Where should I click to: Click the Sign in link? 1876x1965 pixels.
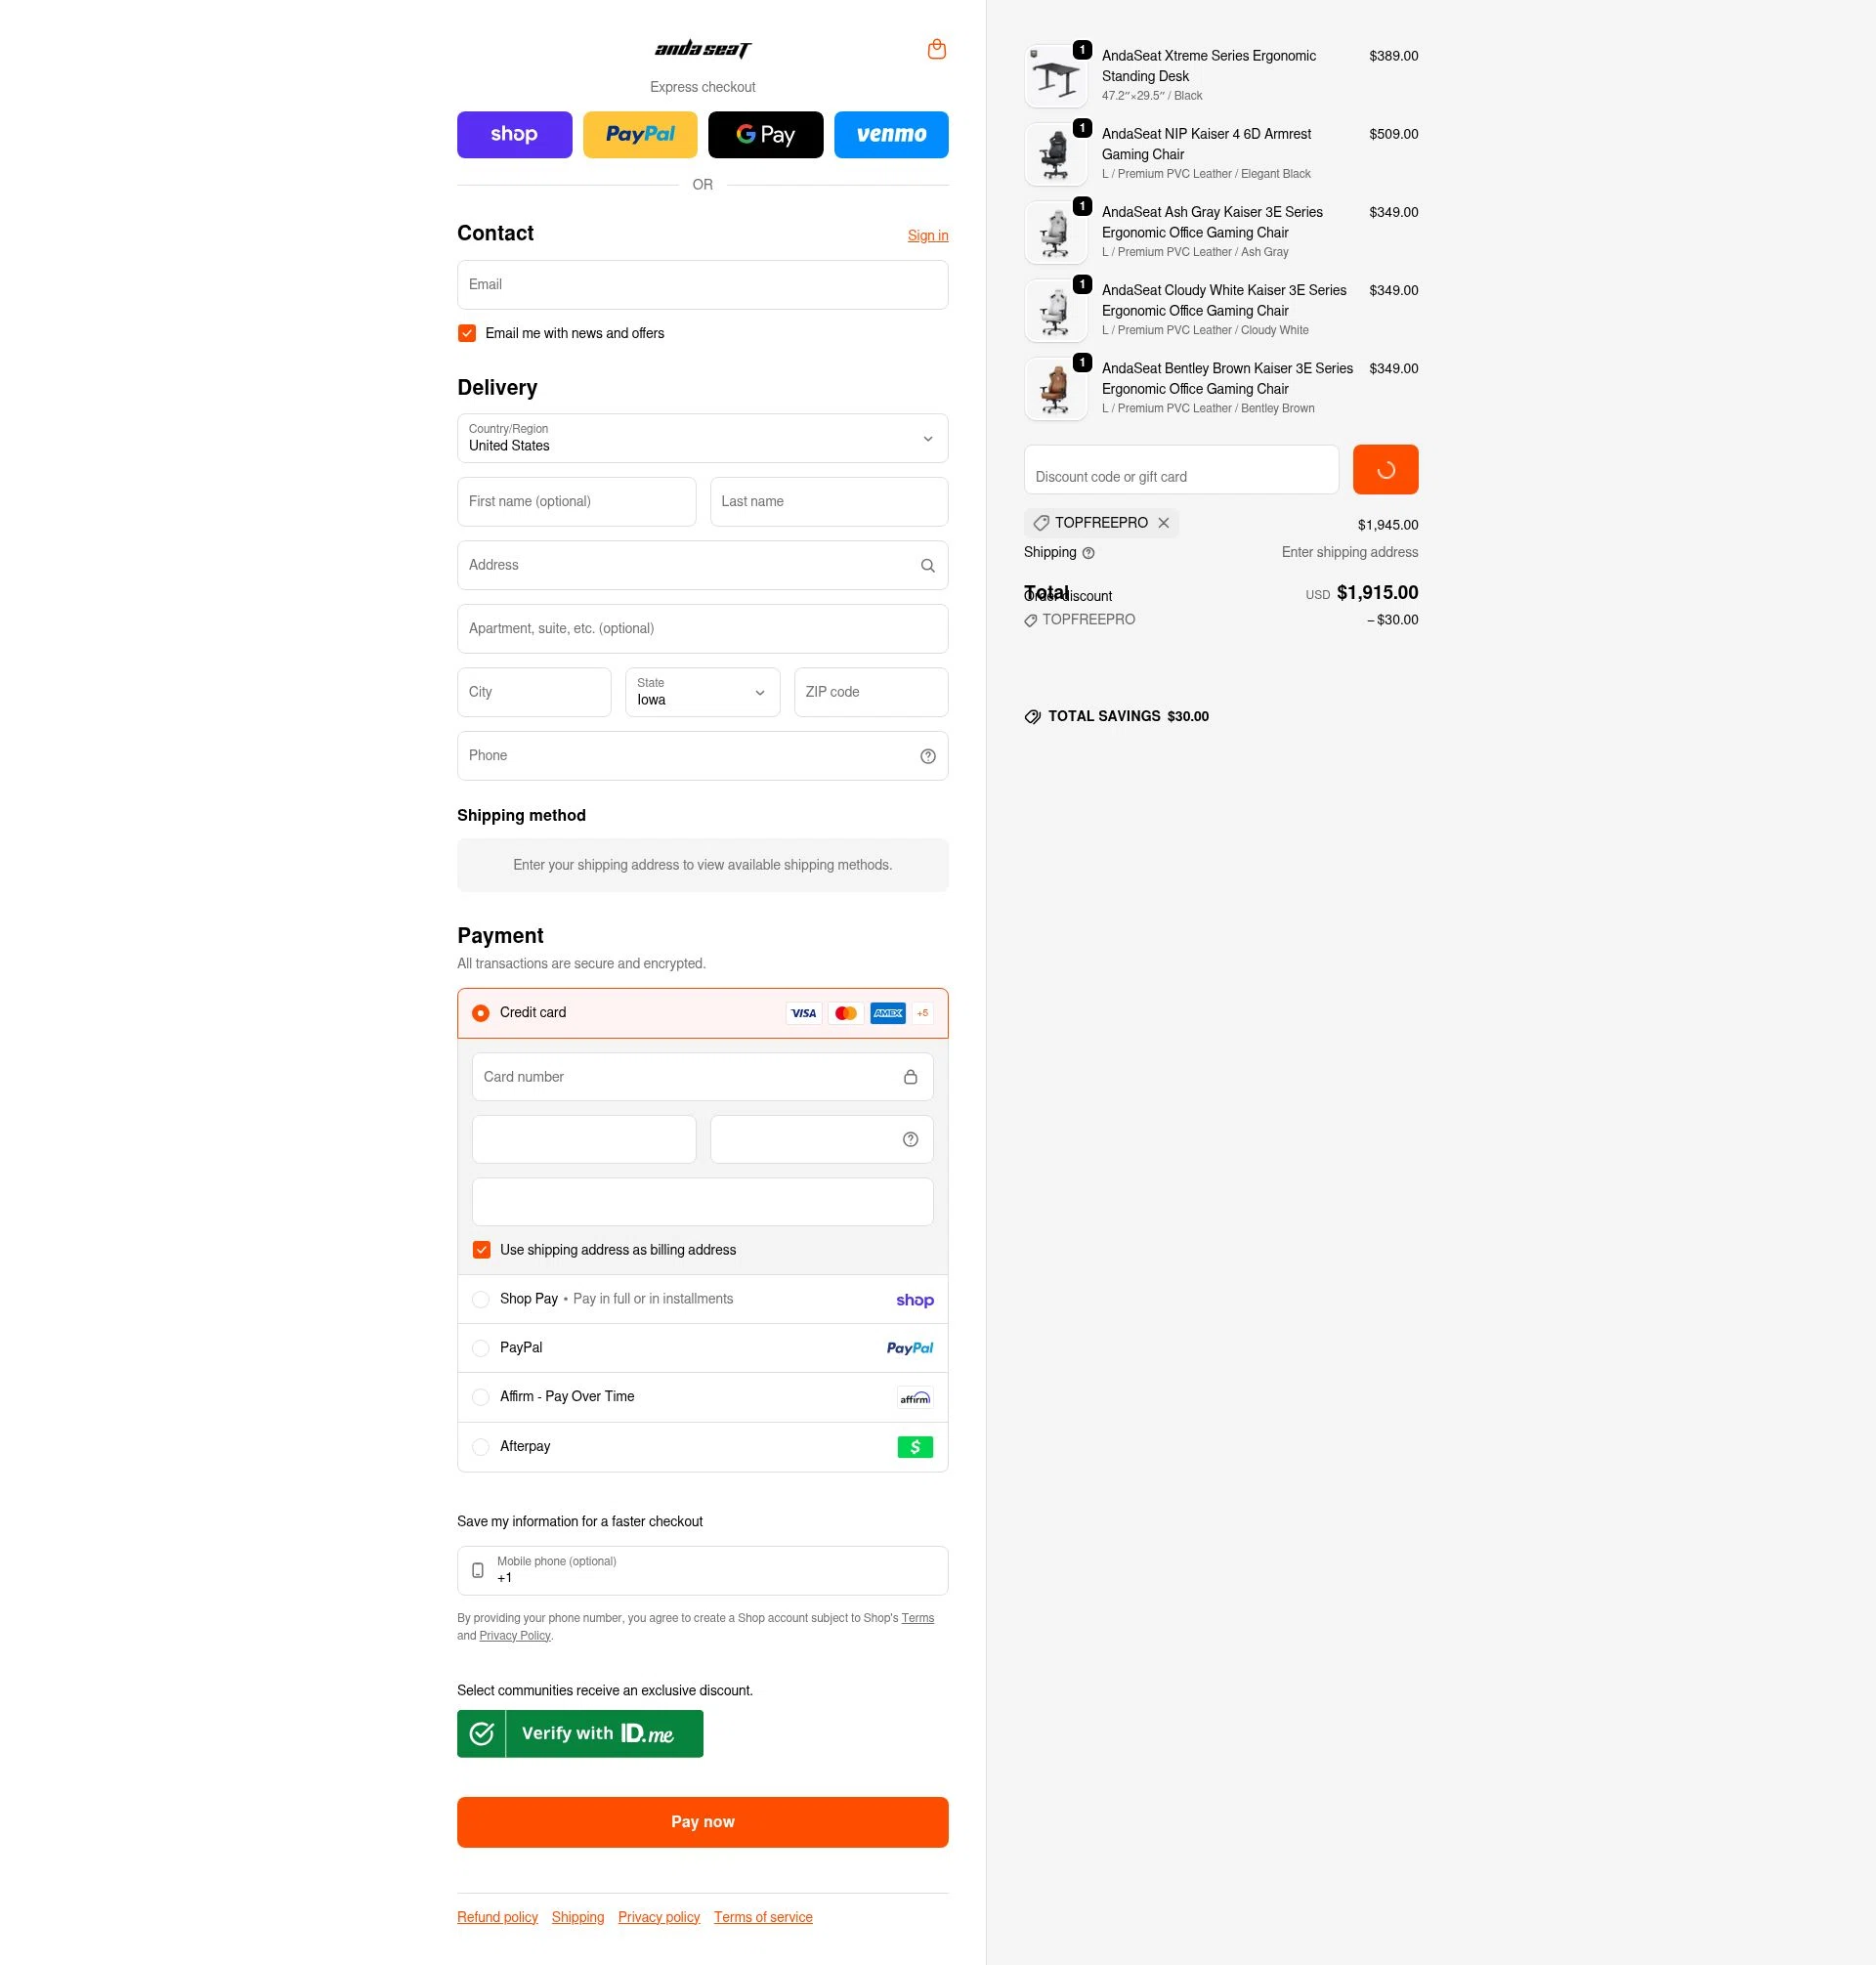pos(927,236)
